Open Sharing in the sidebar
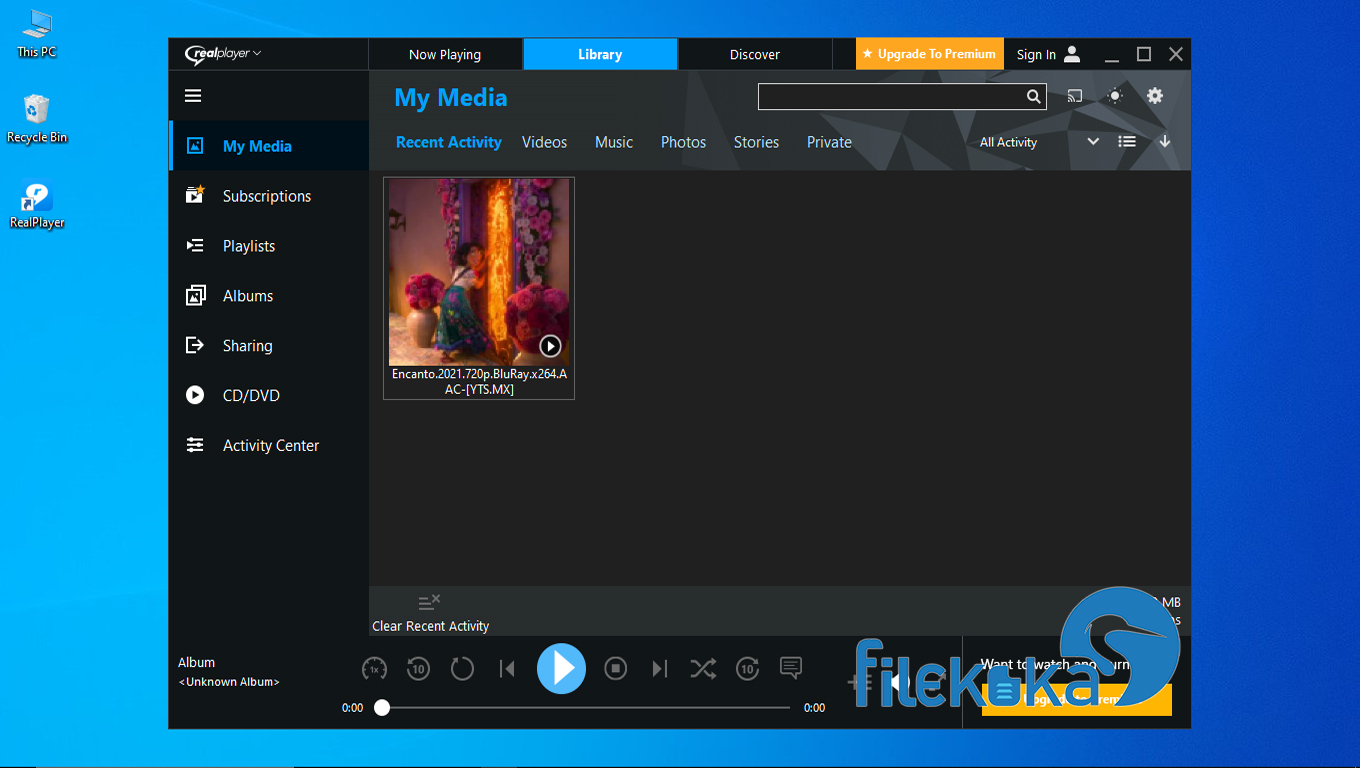Screen dimensions: 1360x768 coord(269,346)
